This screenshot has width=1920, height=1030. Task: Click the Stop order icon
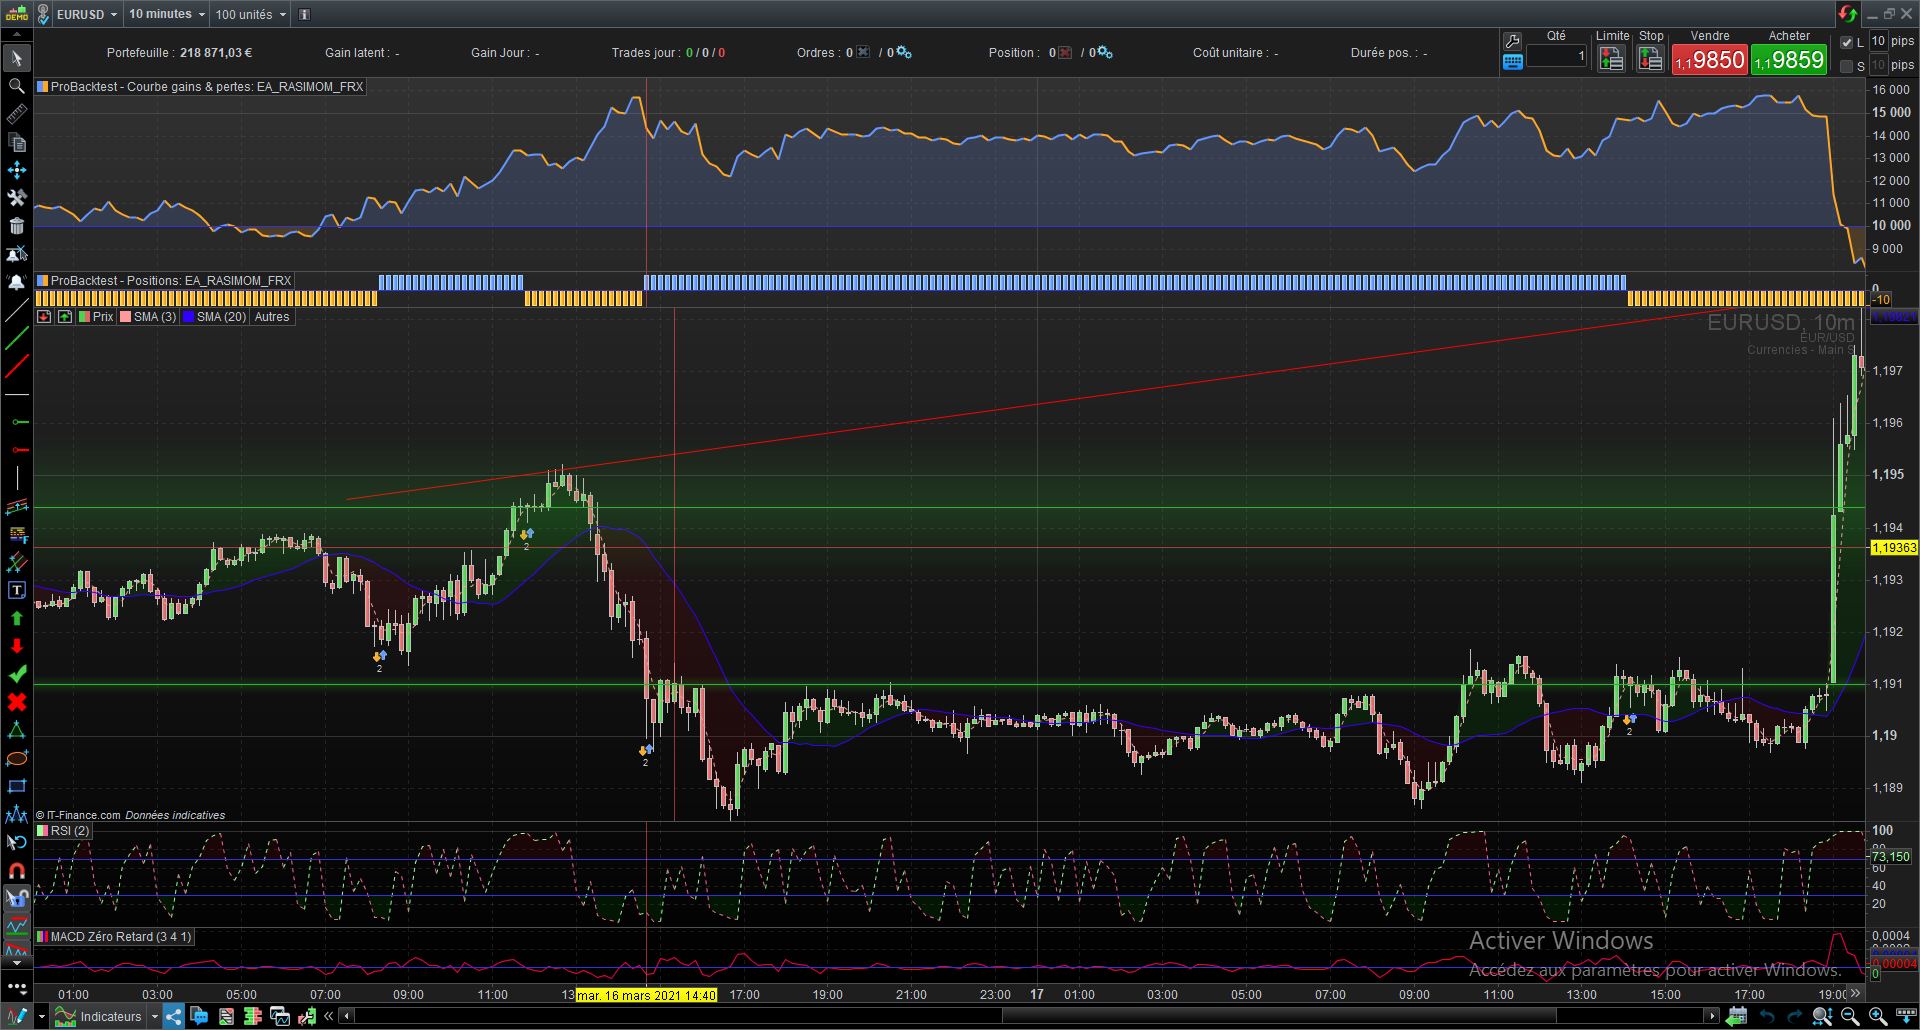tap(1650, 60)
